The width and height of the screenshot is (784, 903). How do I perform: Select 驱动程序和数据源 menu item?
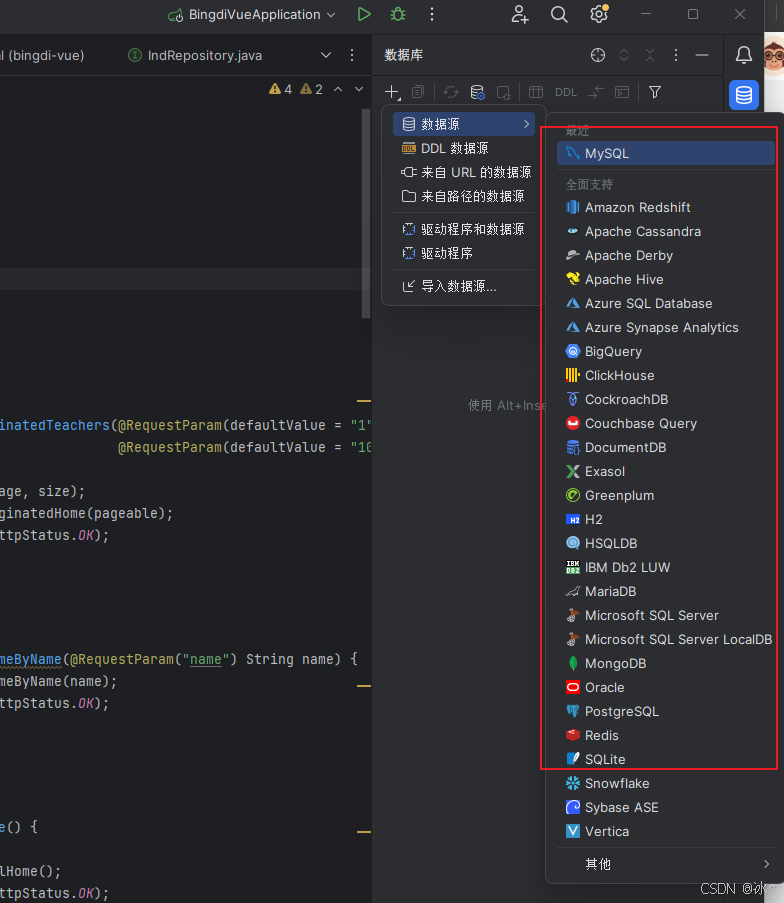464,229
